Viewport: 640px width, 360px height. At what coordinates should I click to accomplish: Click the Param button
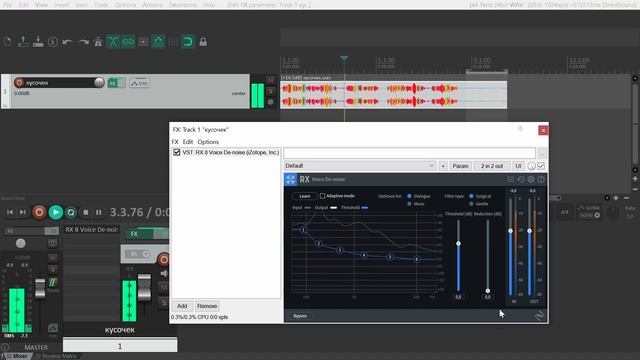(460, 166)
